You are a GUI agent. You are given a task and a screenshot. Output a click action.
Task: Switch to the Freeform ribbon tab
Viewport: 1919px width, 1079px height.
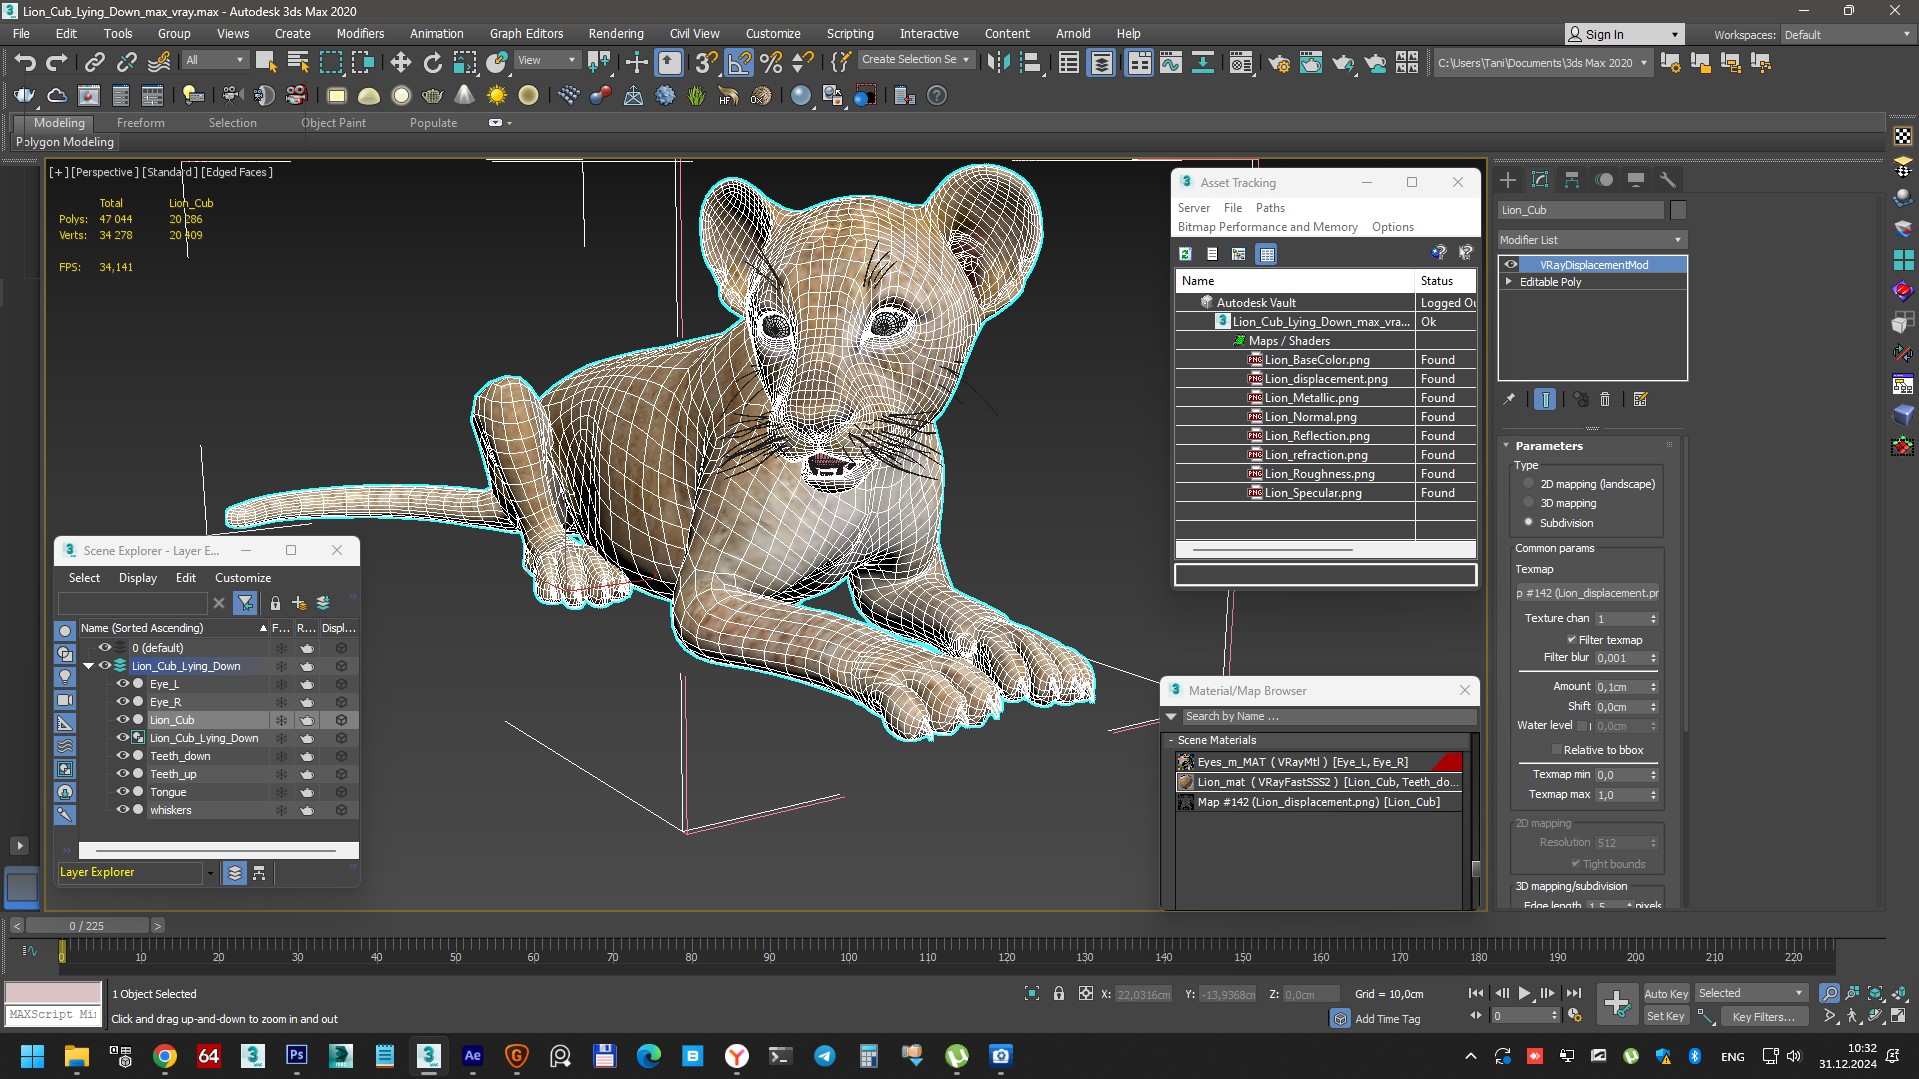pyautogui.click(x=140, y=123)
